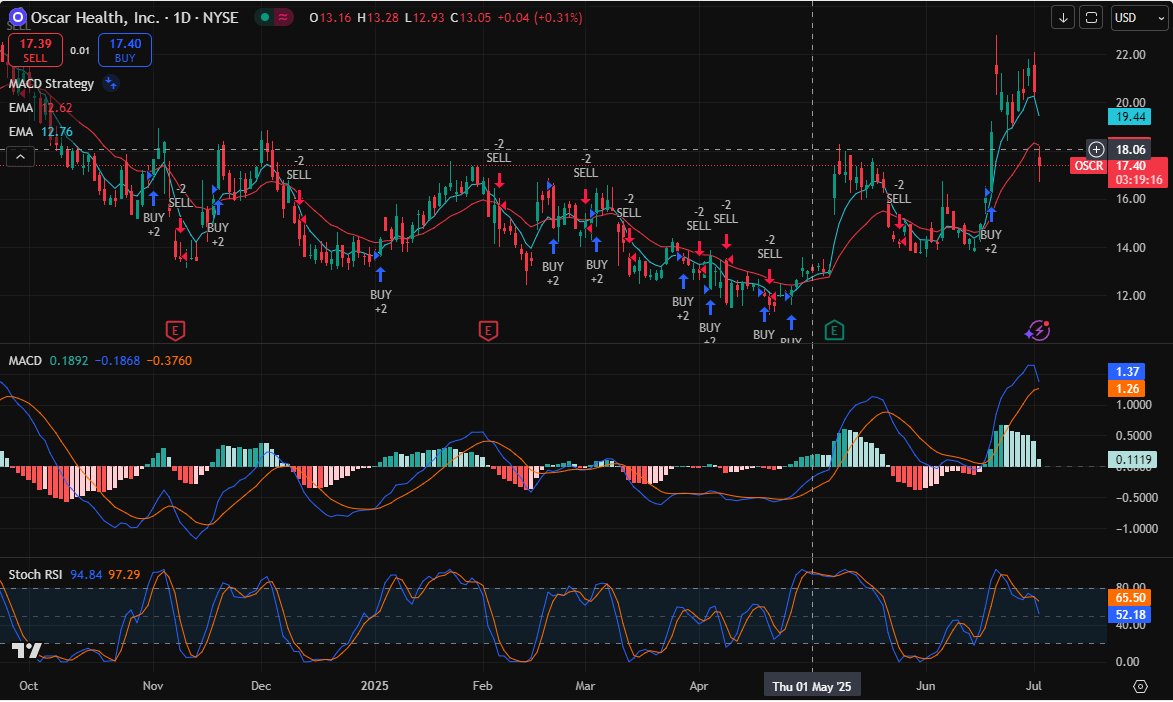Click the 1.37 MACD scale label
1173x702 pixels.
[1127, 371]
